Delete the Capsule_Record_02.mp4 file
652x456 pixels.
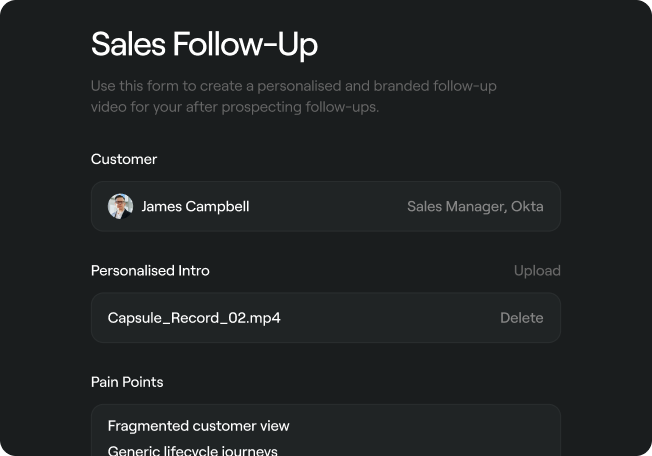521,318
